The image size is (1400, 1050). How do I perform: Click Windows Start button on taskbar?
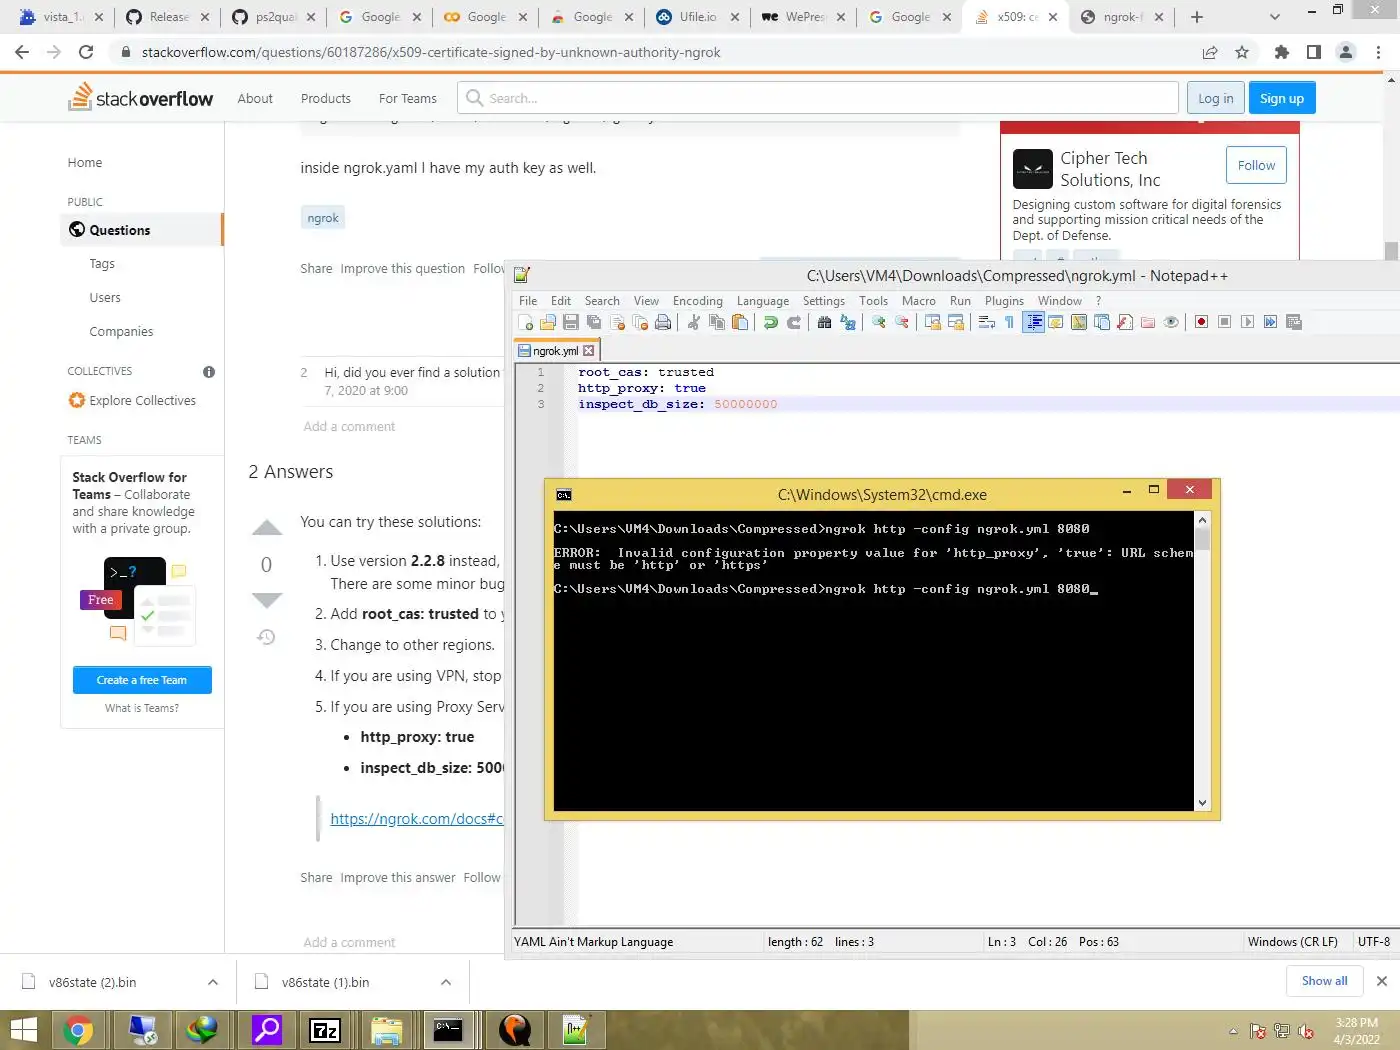click(23, 1030)
